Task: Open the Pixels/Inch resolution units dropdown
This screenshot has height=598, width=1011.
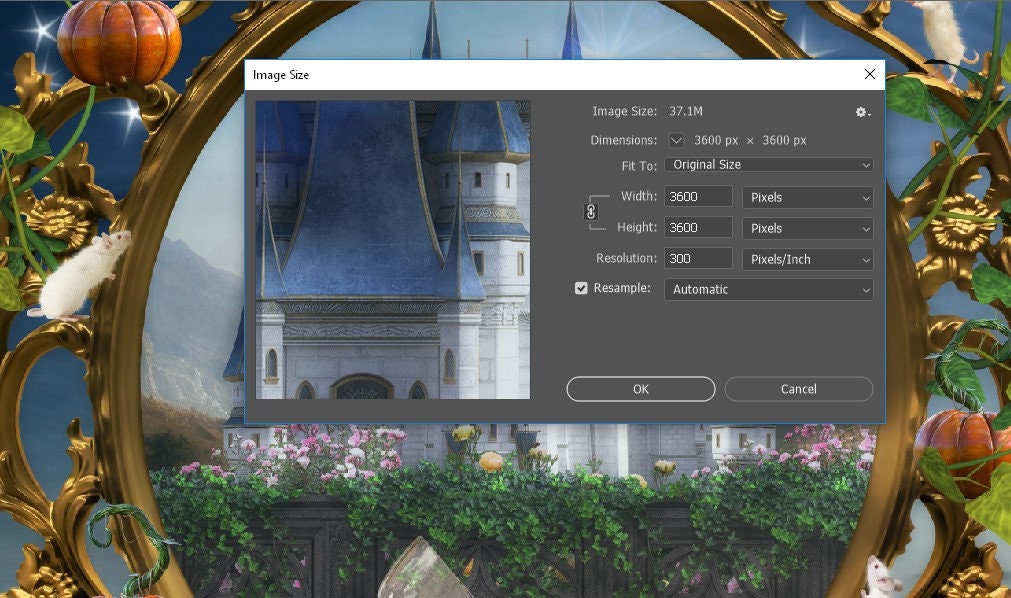Action: point(807,259)
